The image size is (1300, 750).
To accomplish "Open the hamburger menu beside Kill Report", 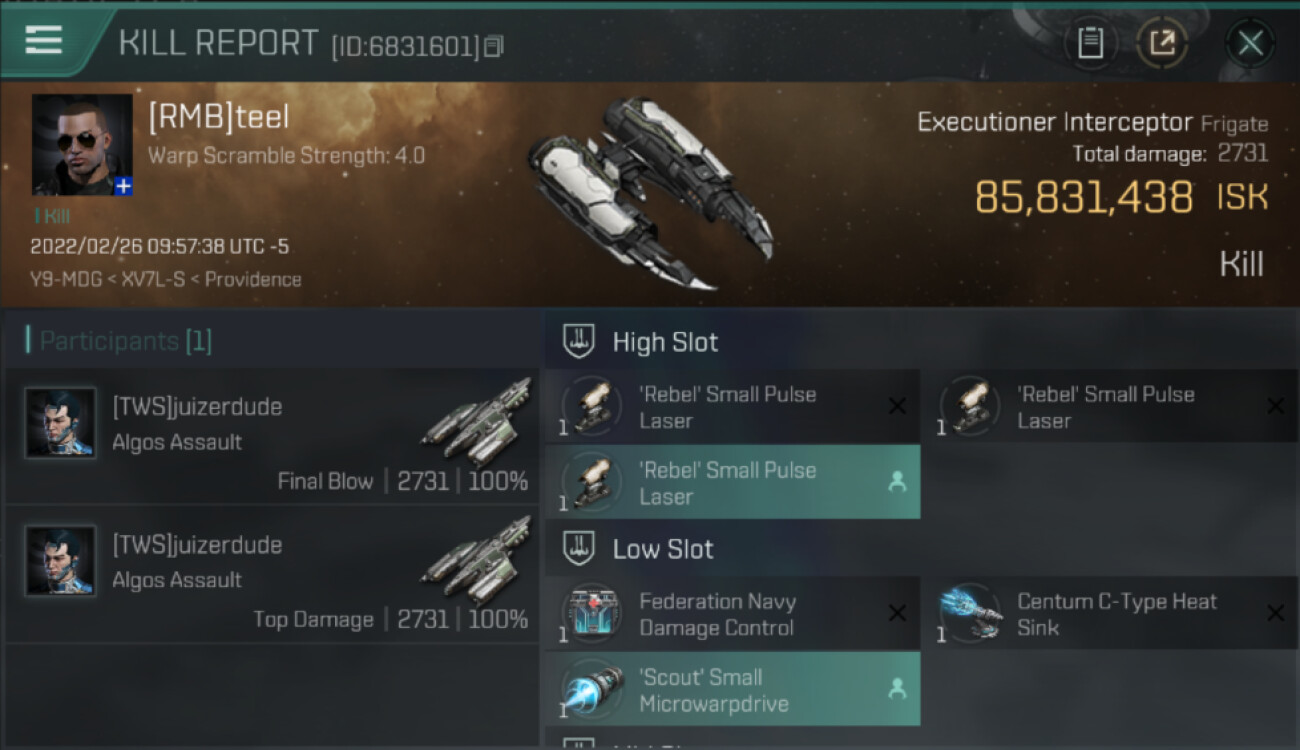I will click(x=44, y=40).
